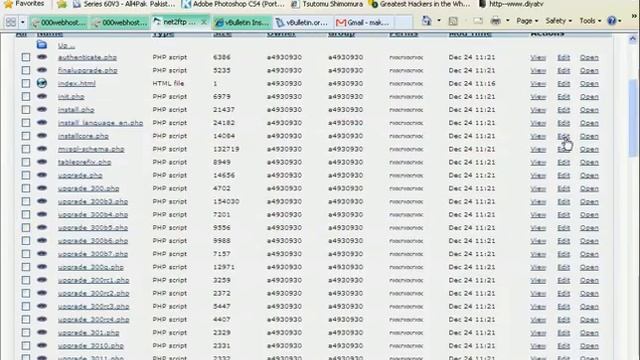Click the blank New Tab button
The width and height of the screenshot is (640, 360).
coord(403,22)
